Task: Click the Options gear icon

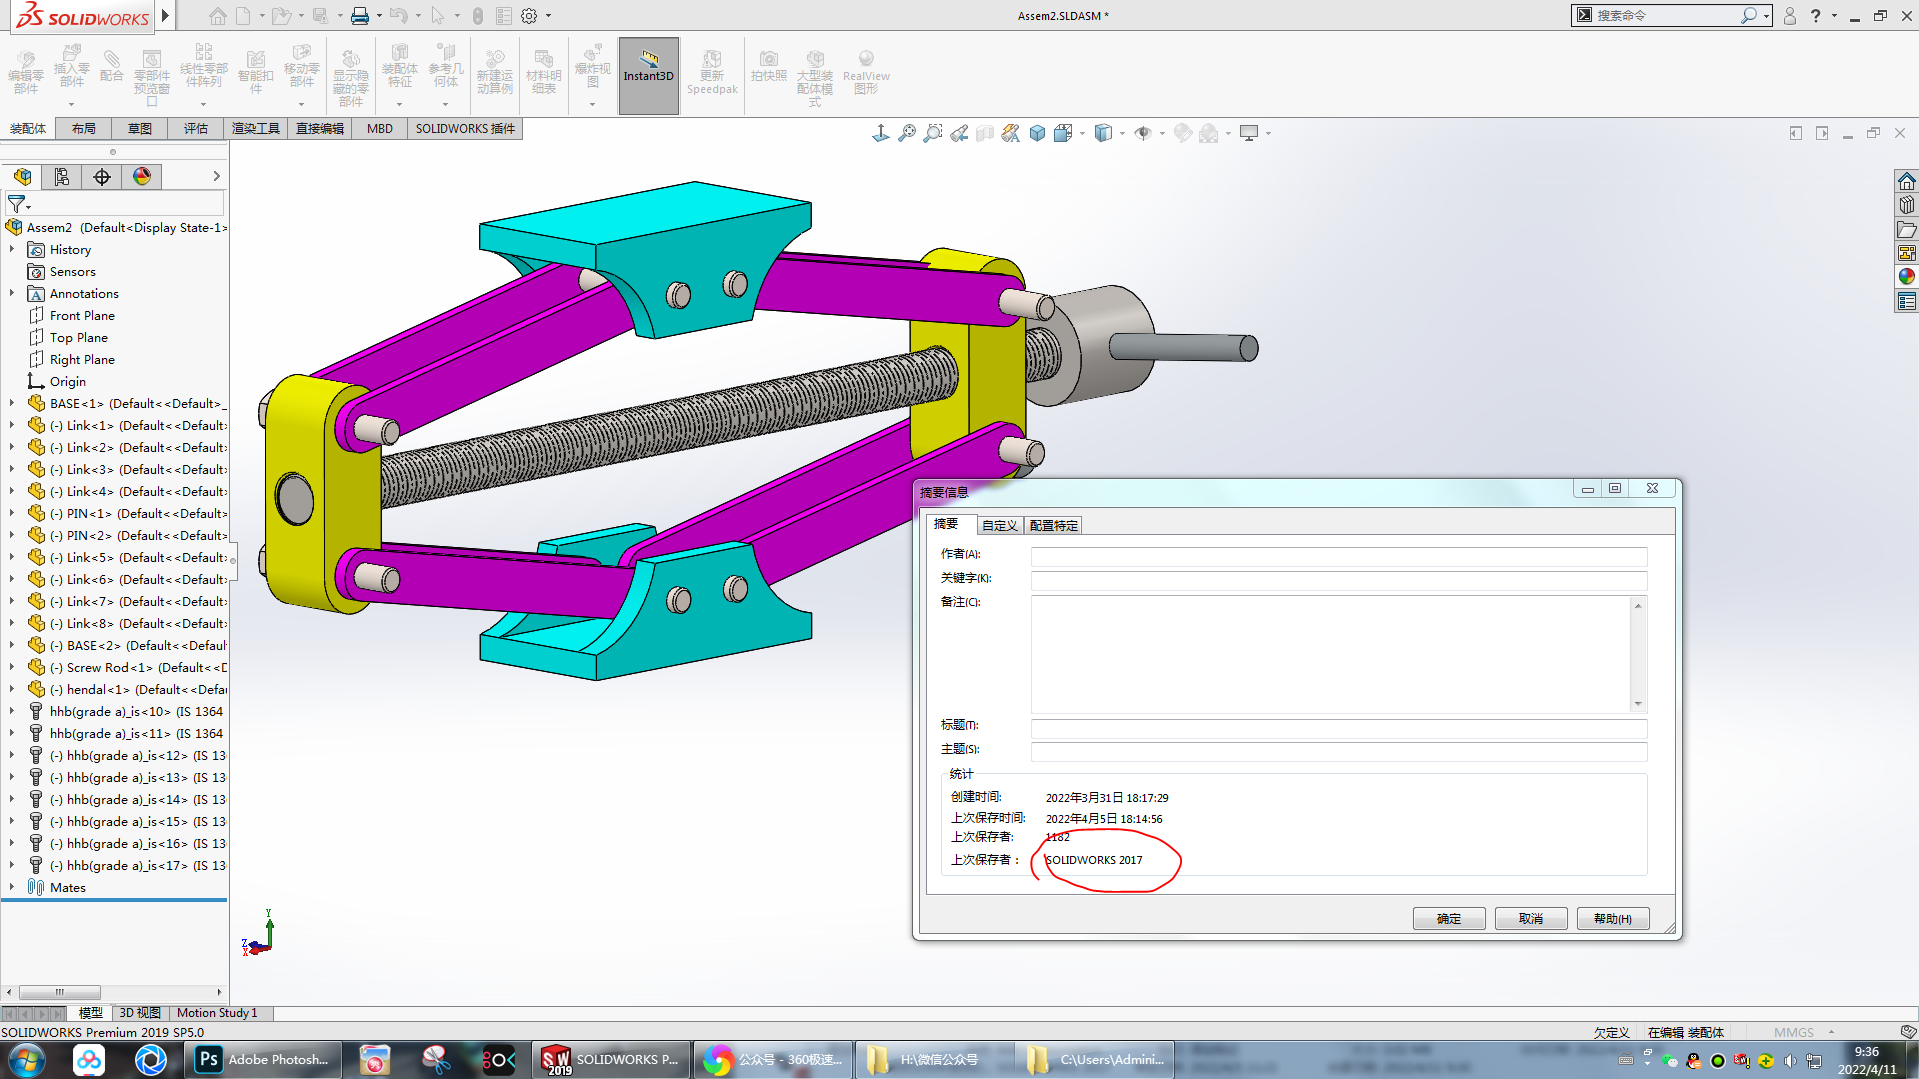Action: tap(529, 16)
